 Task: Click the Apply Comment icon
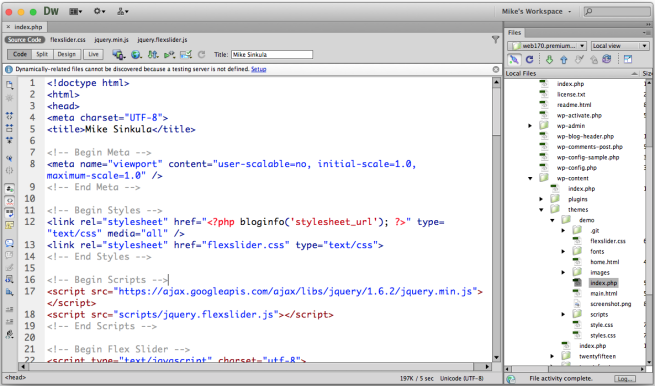[x=9, y=243]
